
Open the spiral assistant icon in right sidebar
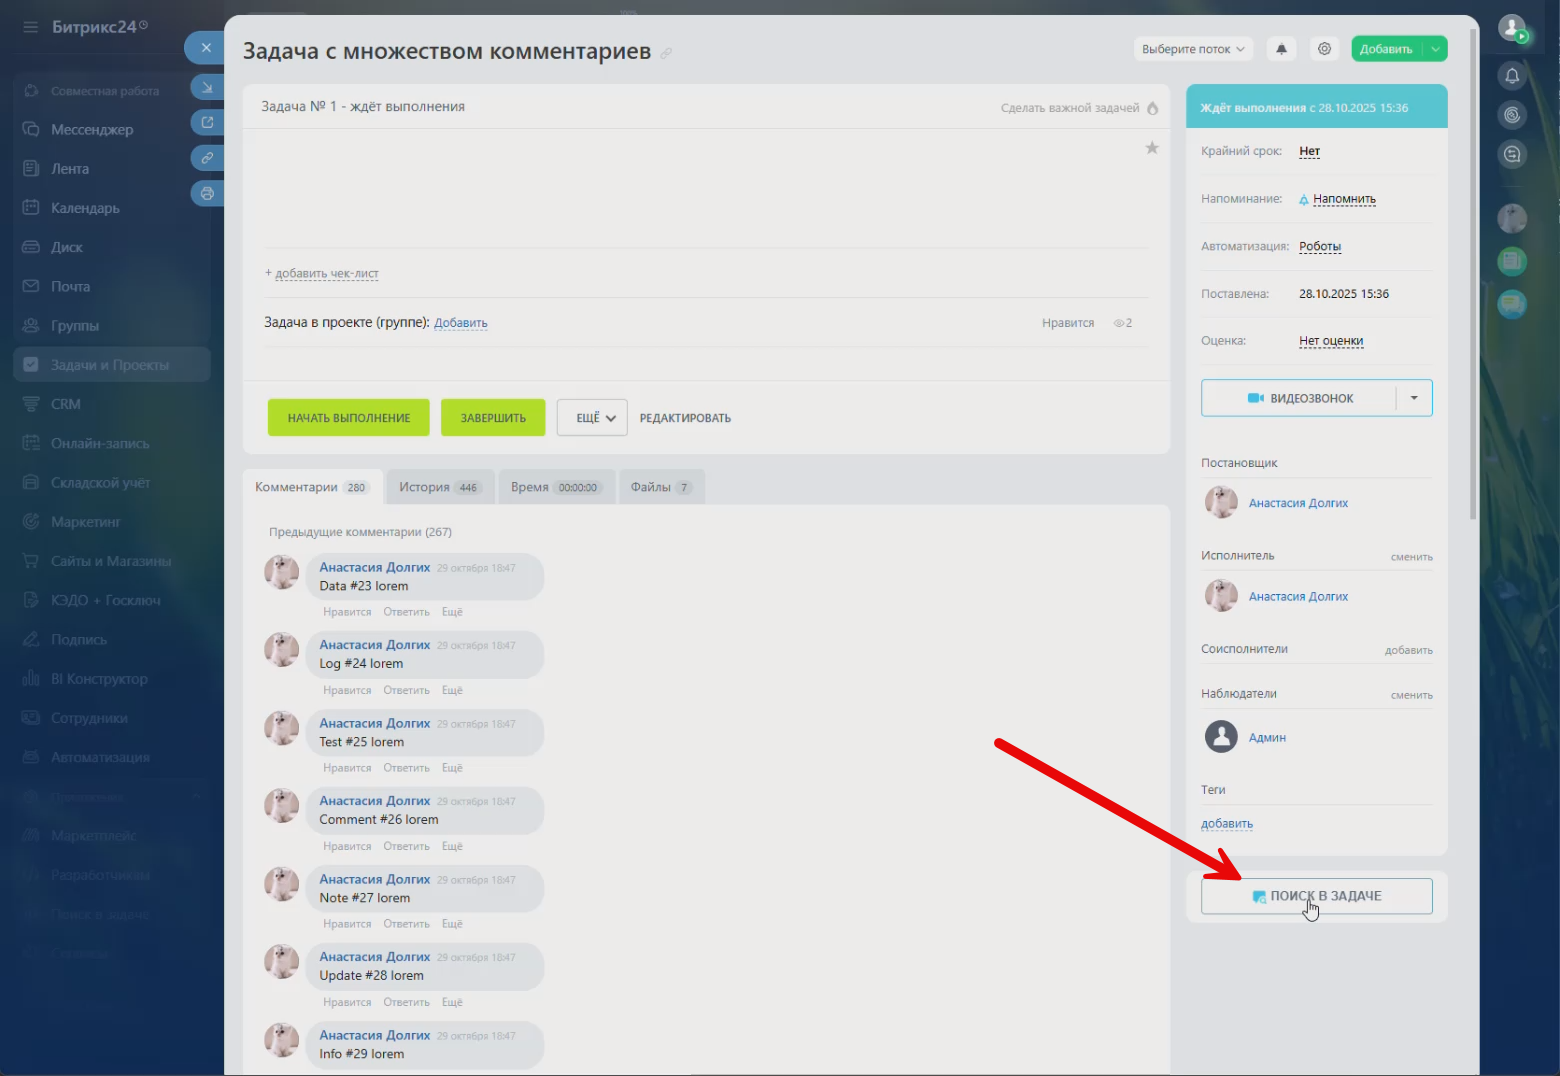(x=1512, y=115)
